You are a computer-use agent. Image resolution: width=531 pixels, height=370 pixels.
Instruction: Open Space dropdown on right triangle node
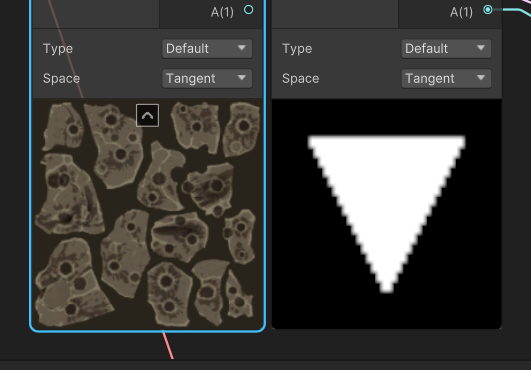[446, 79]
